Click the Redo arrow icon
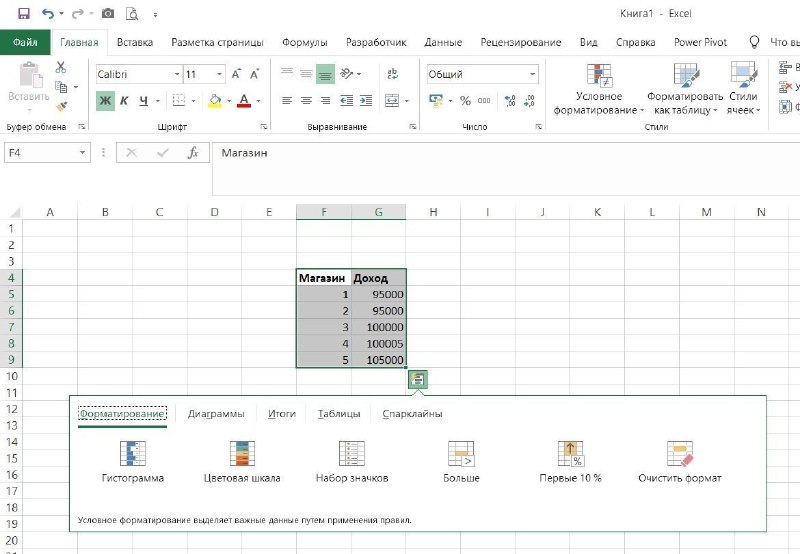The height and width of the screenshot is (554, 800). [x=78, y=14]
